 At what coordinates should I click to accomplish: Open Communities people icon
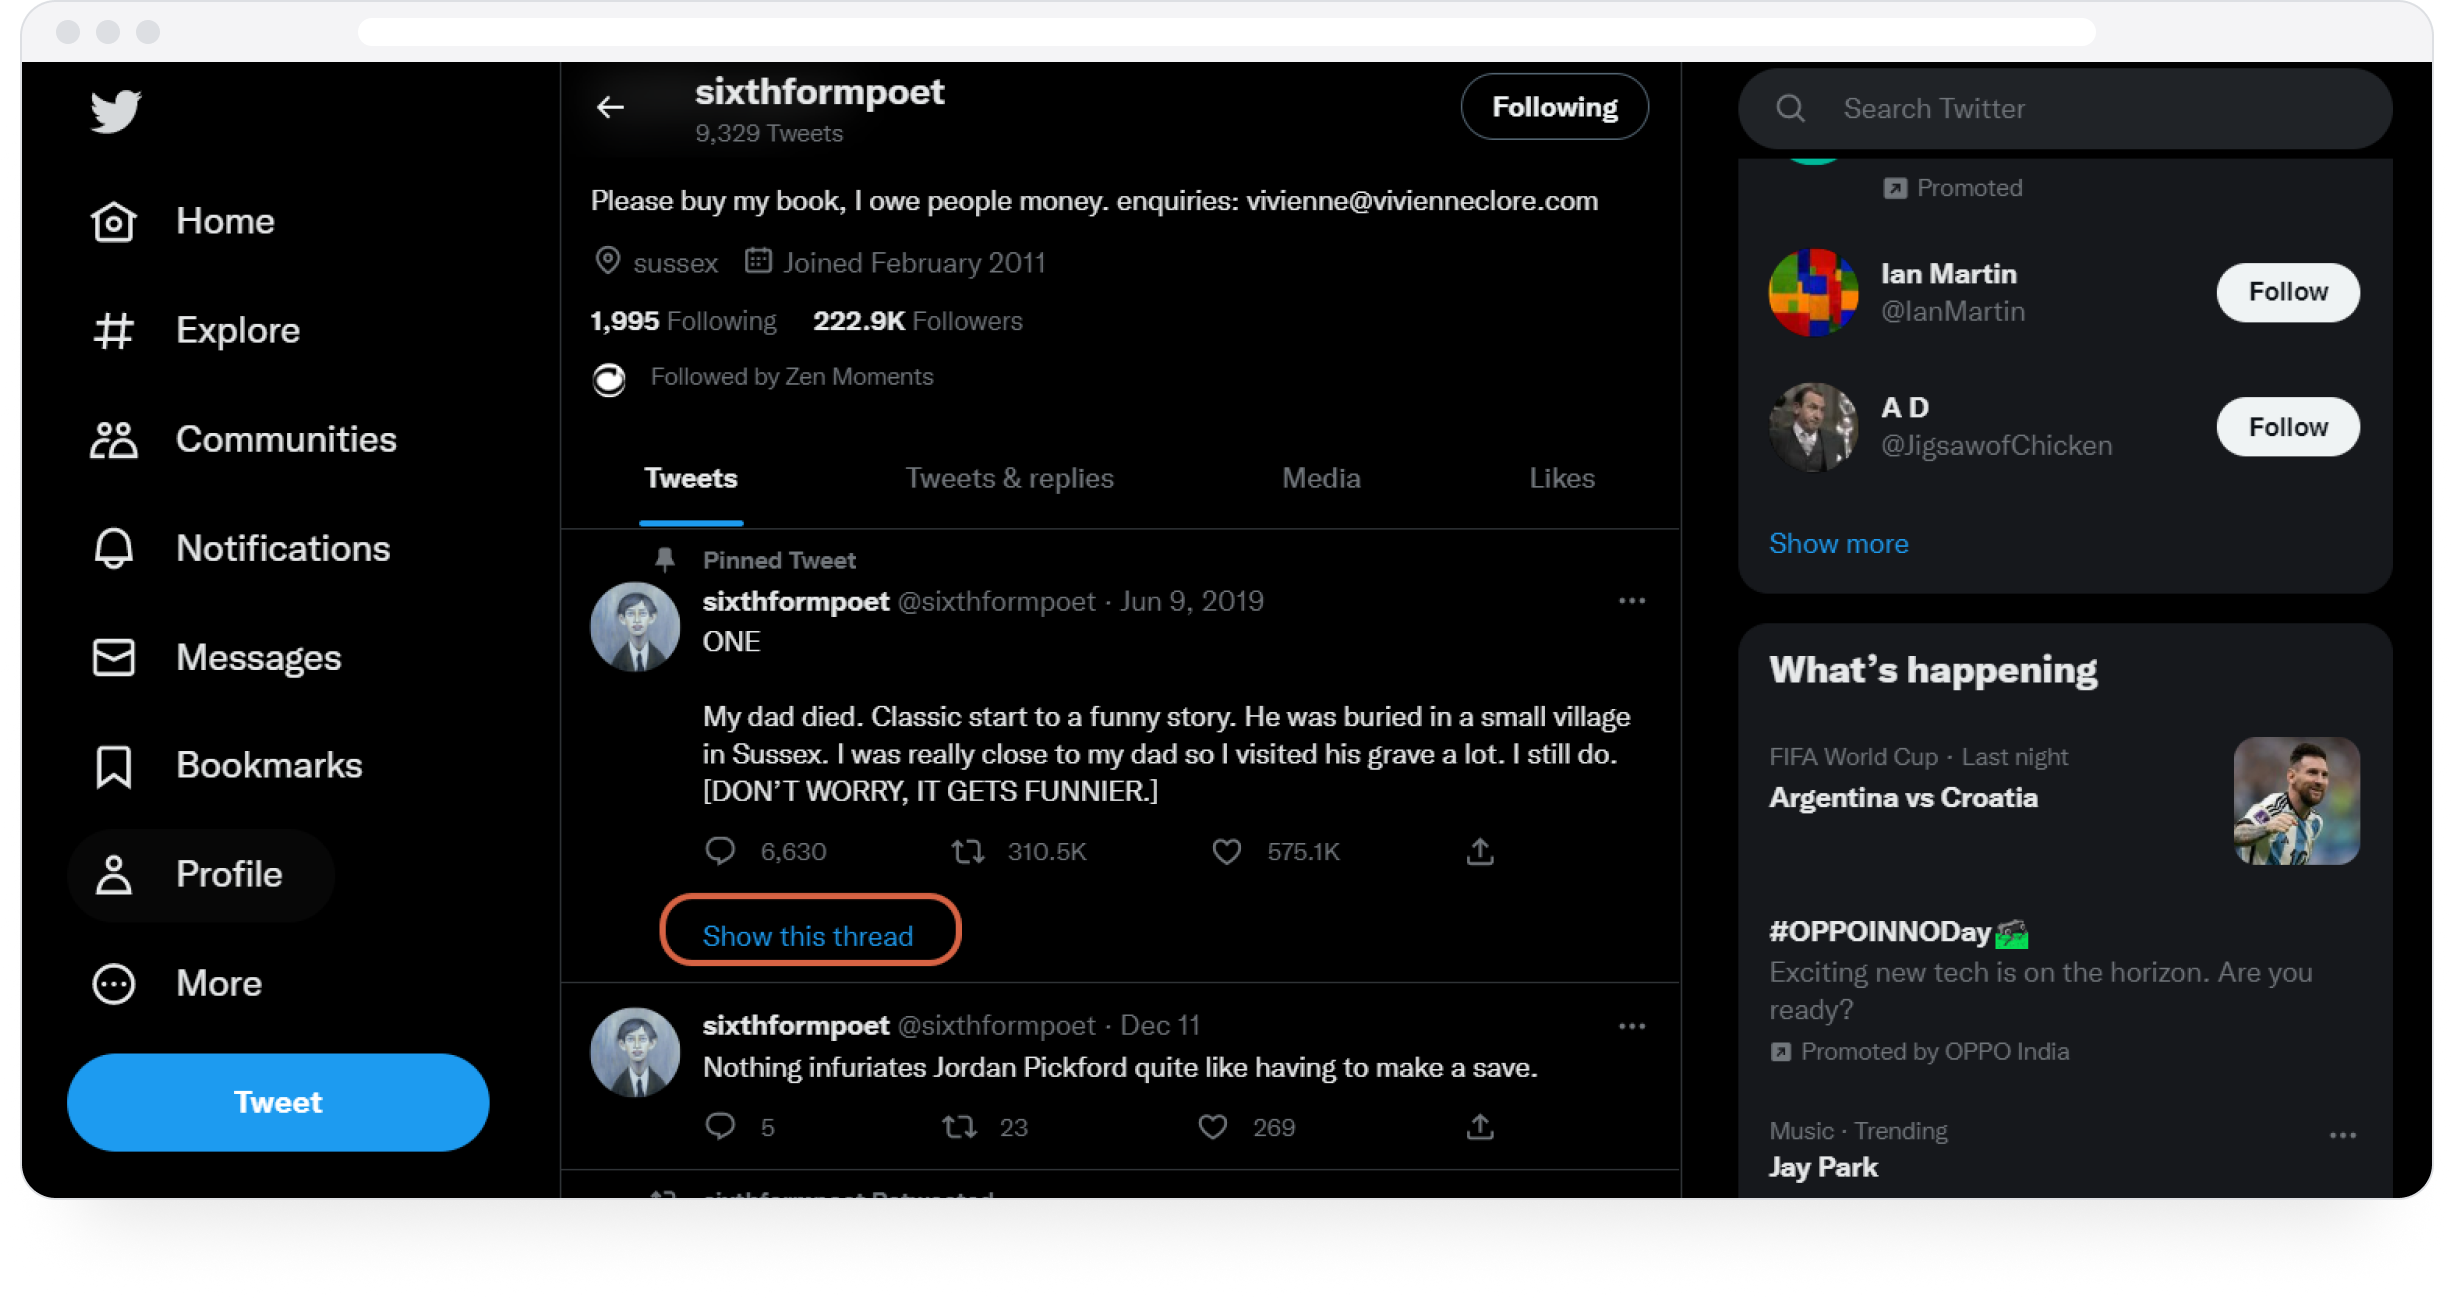113,439
